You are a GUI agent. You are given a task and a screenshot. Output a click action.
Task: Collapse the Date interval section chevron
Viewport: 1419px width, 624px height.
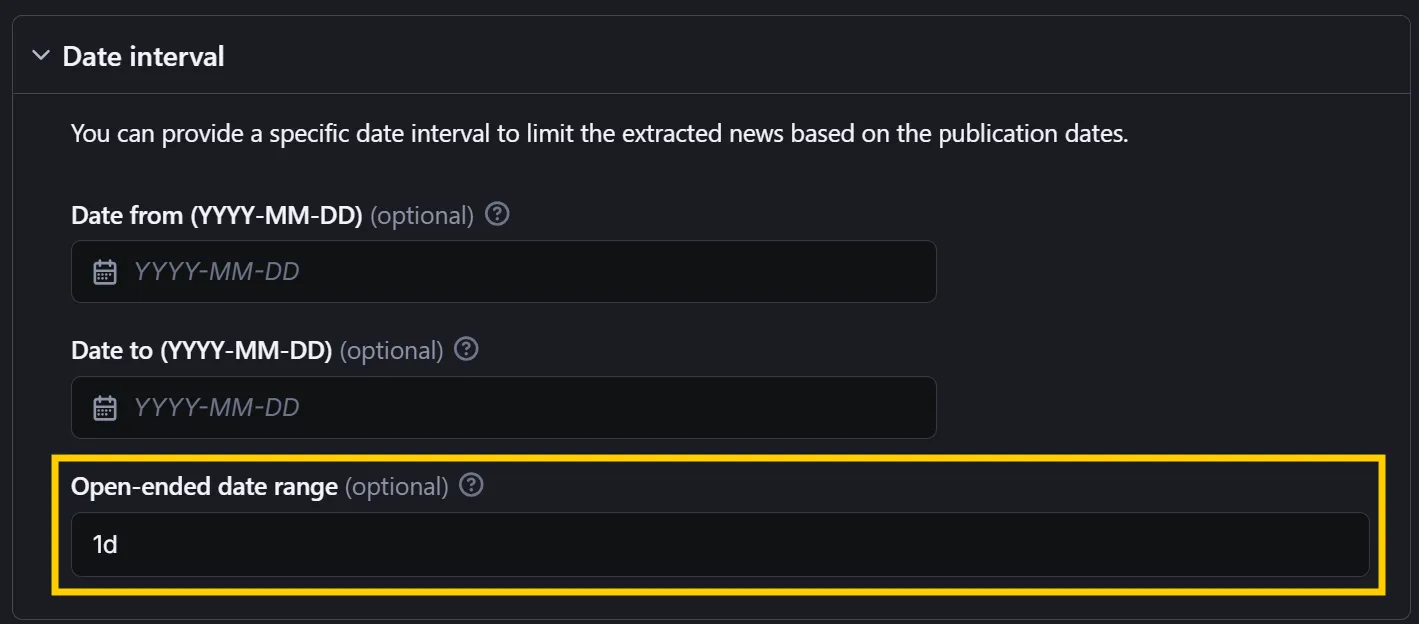click(41, 56)
